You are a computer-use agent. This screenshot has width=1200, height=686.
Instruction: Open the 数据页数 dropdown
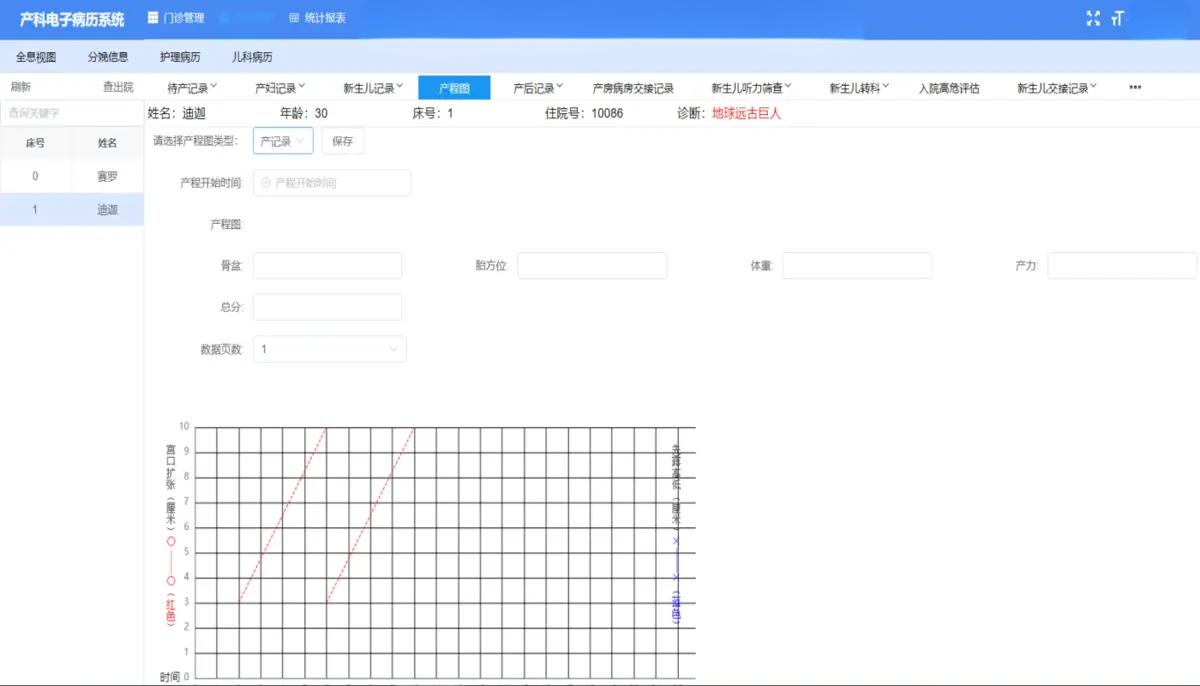pos(330,349)
